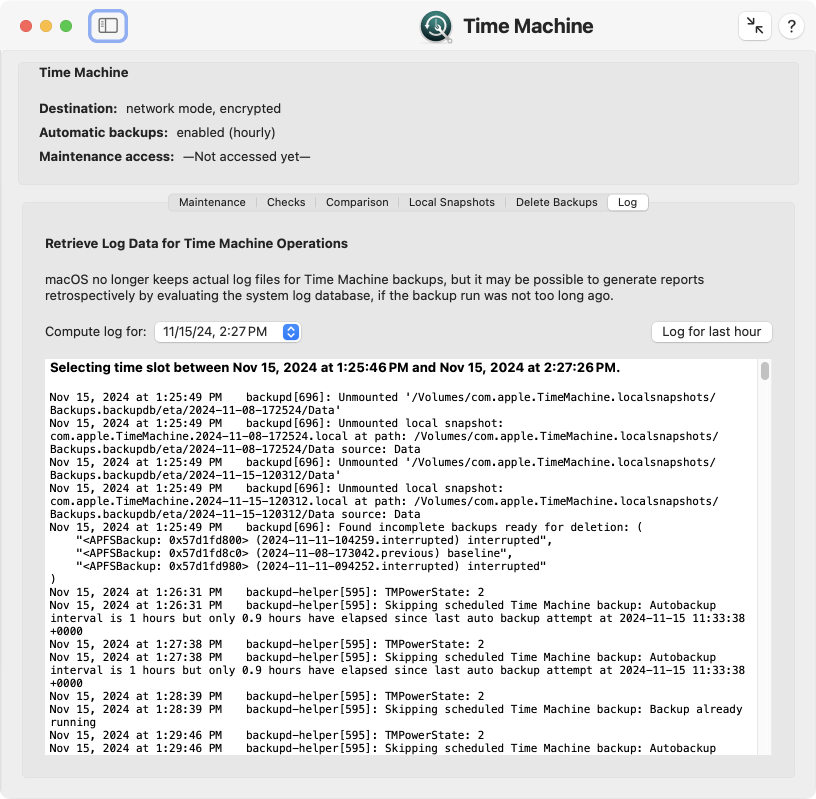Viewport: 816px width, 799px height.
Task: Switch to the Checks tab
Action: pos(286,202)
